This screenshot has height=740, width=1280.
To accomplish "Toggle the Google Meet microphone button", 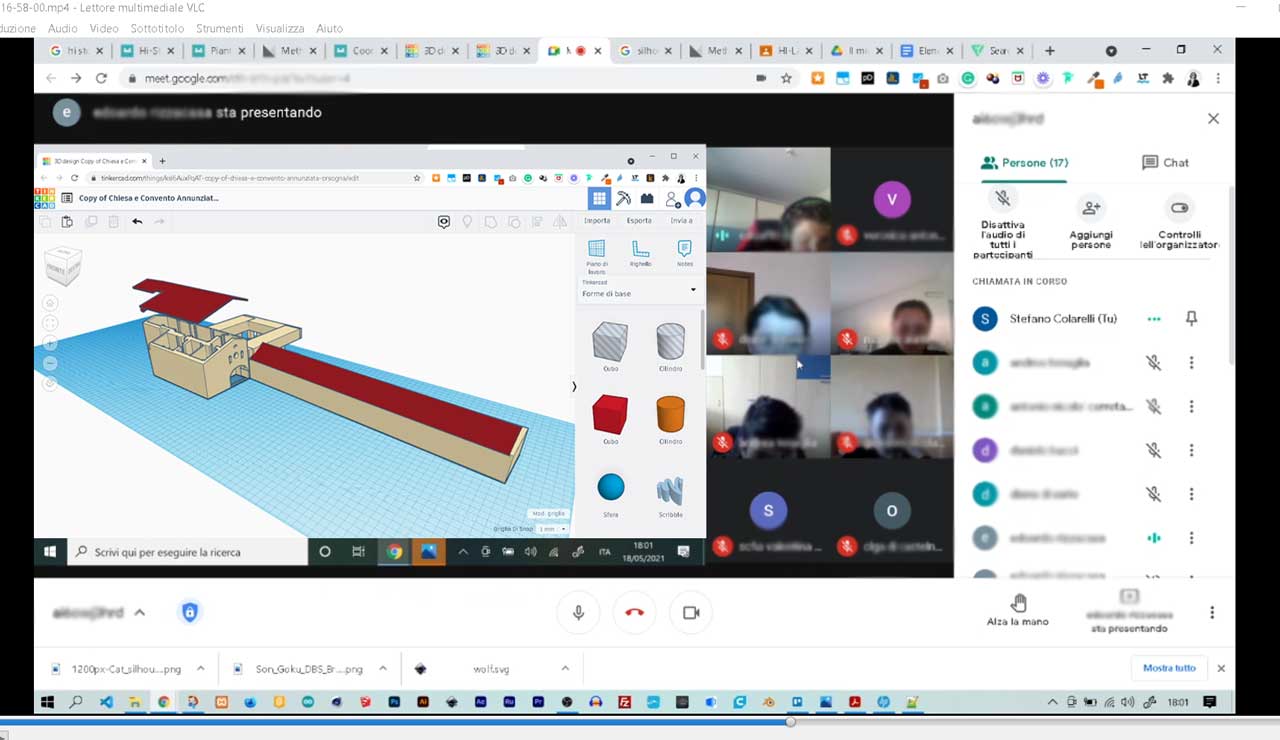I will pyautogui.click(x=578, y=612).
